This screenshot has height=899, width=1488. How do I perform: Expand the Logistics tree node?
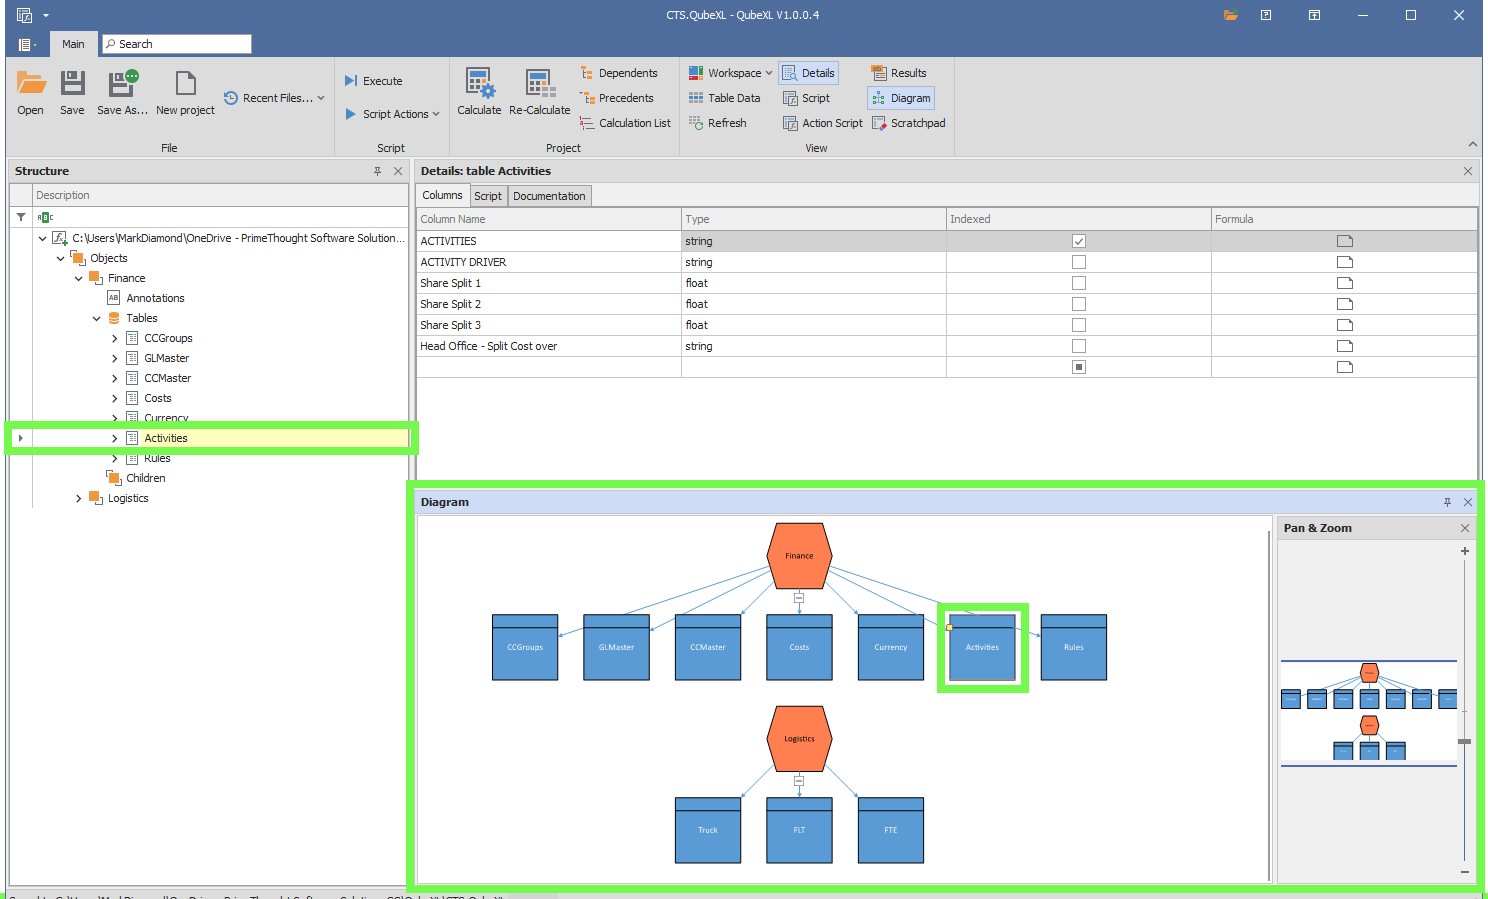click(79, 498)
